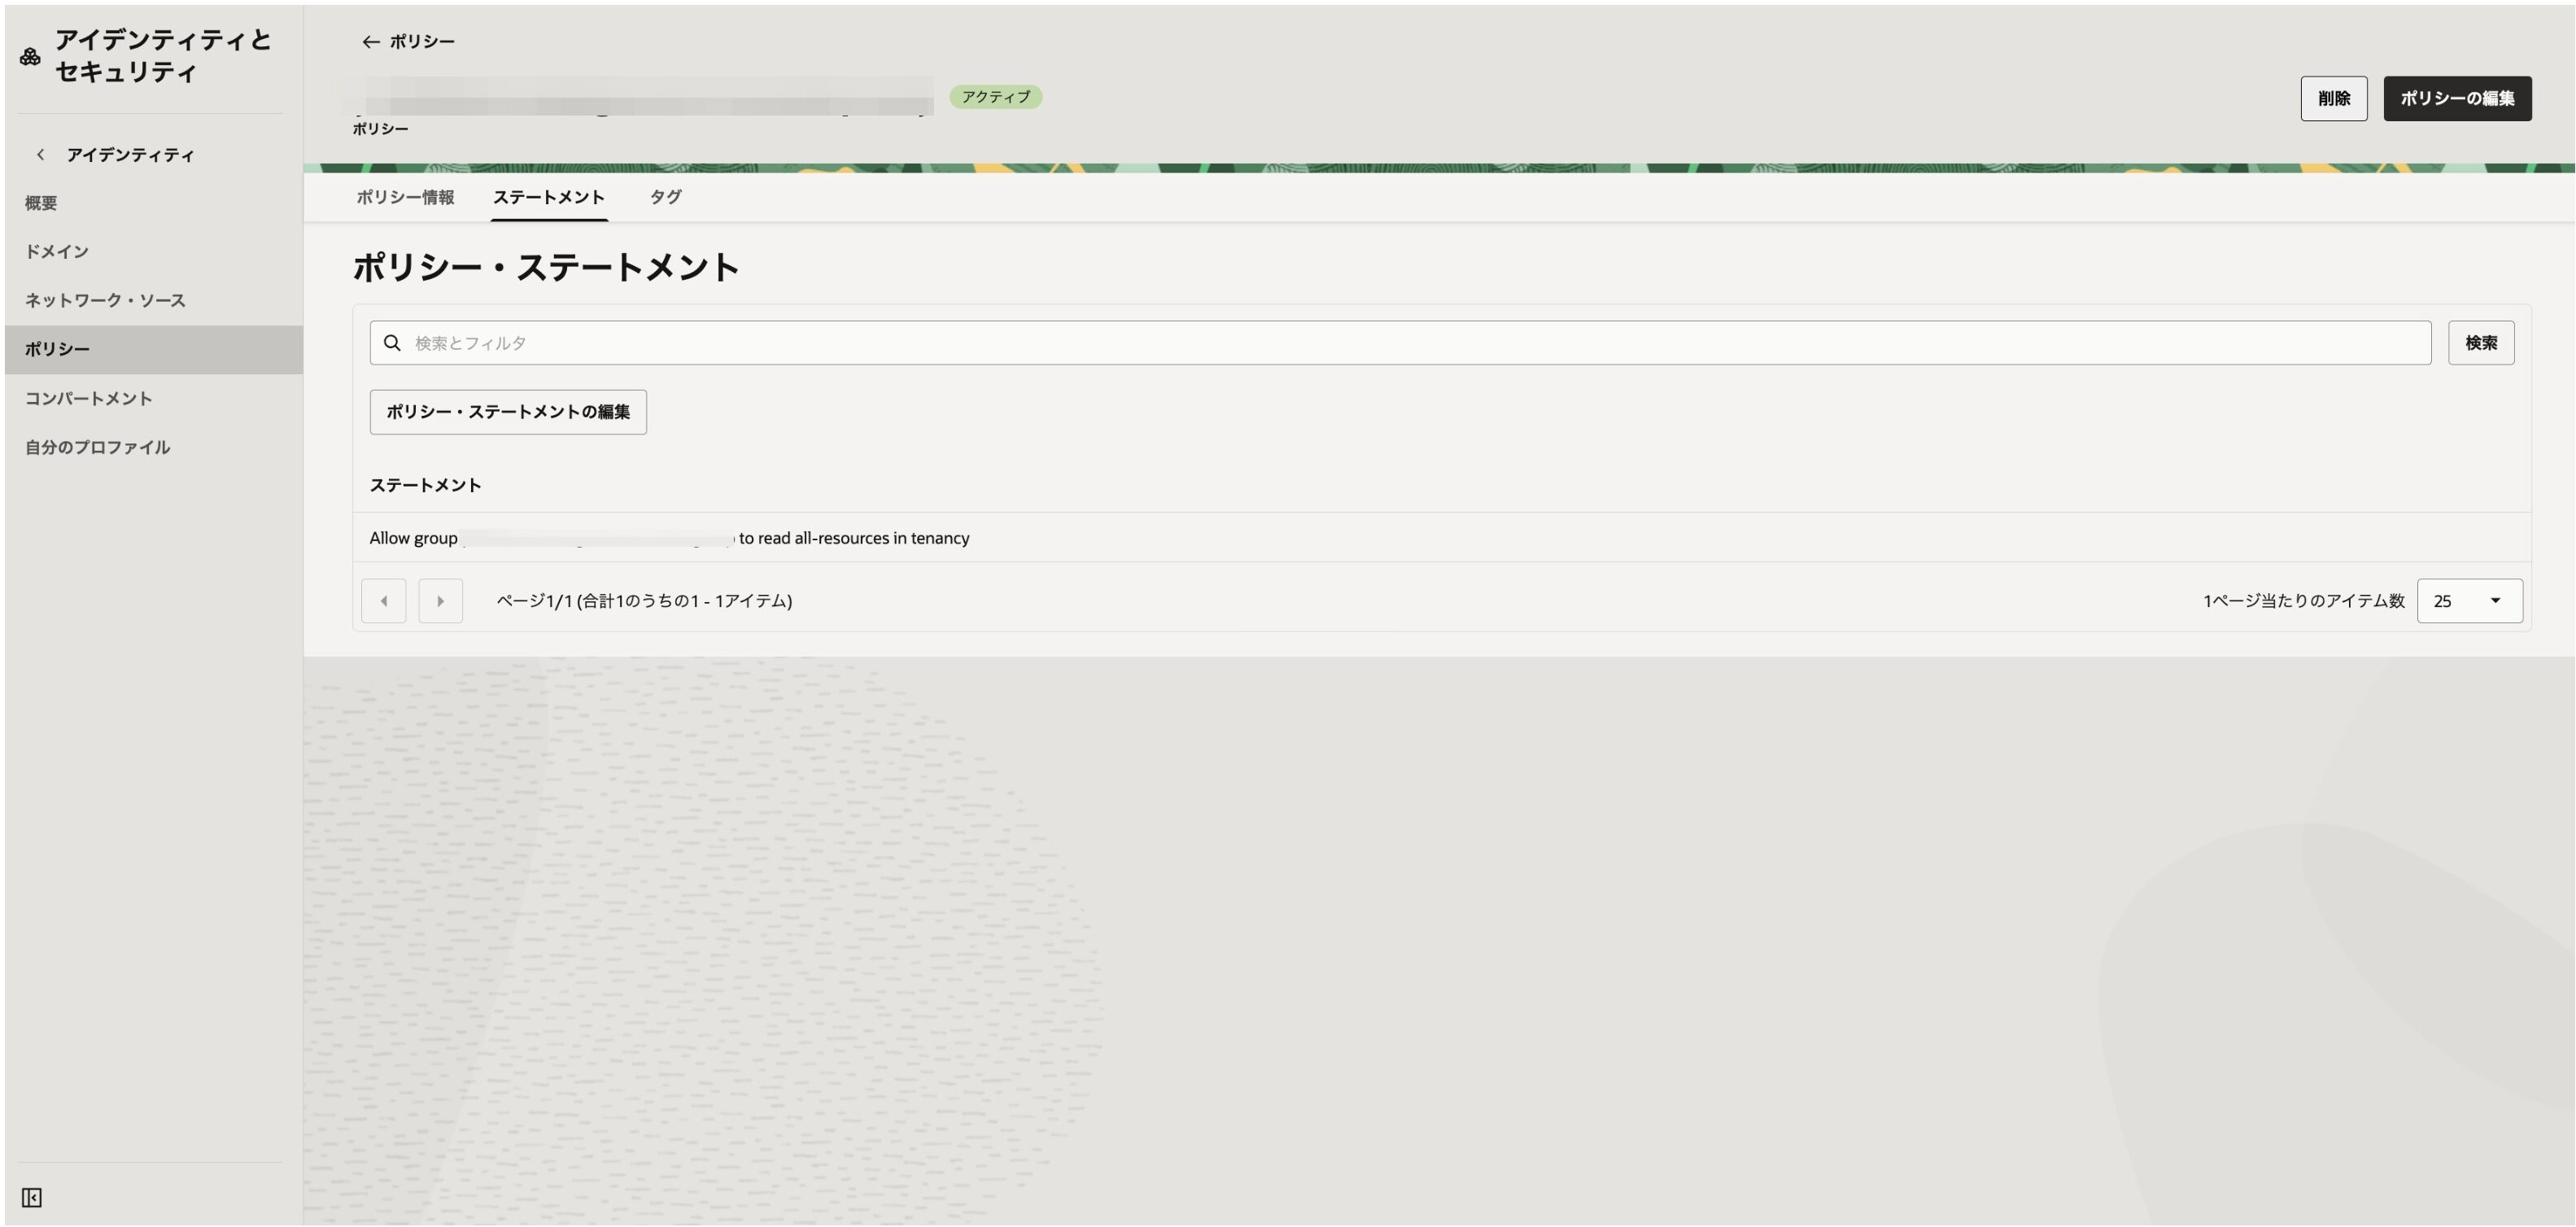Click the magnifier icon in search field

[393, 343]
